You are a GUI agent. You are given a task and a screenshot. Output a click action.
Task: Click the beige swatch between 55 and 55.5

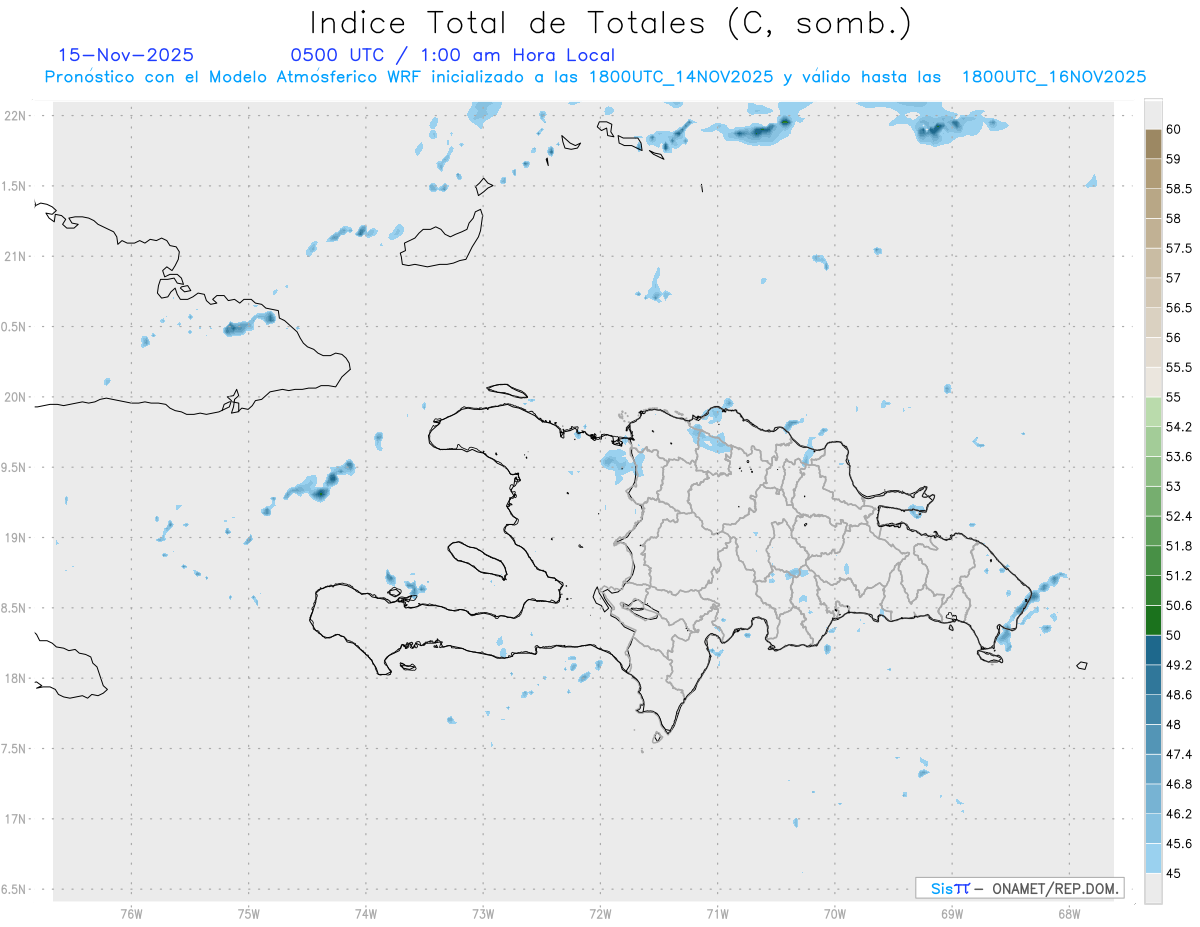1153,382
